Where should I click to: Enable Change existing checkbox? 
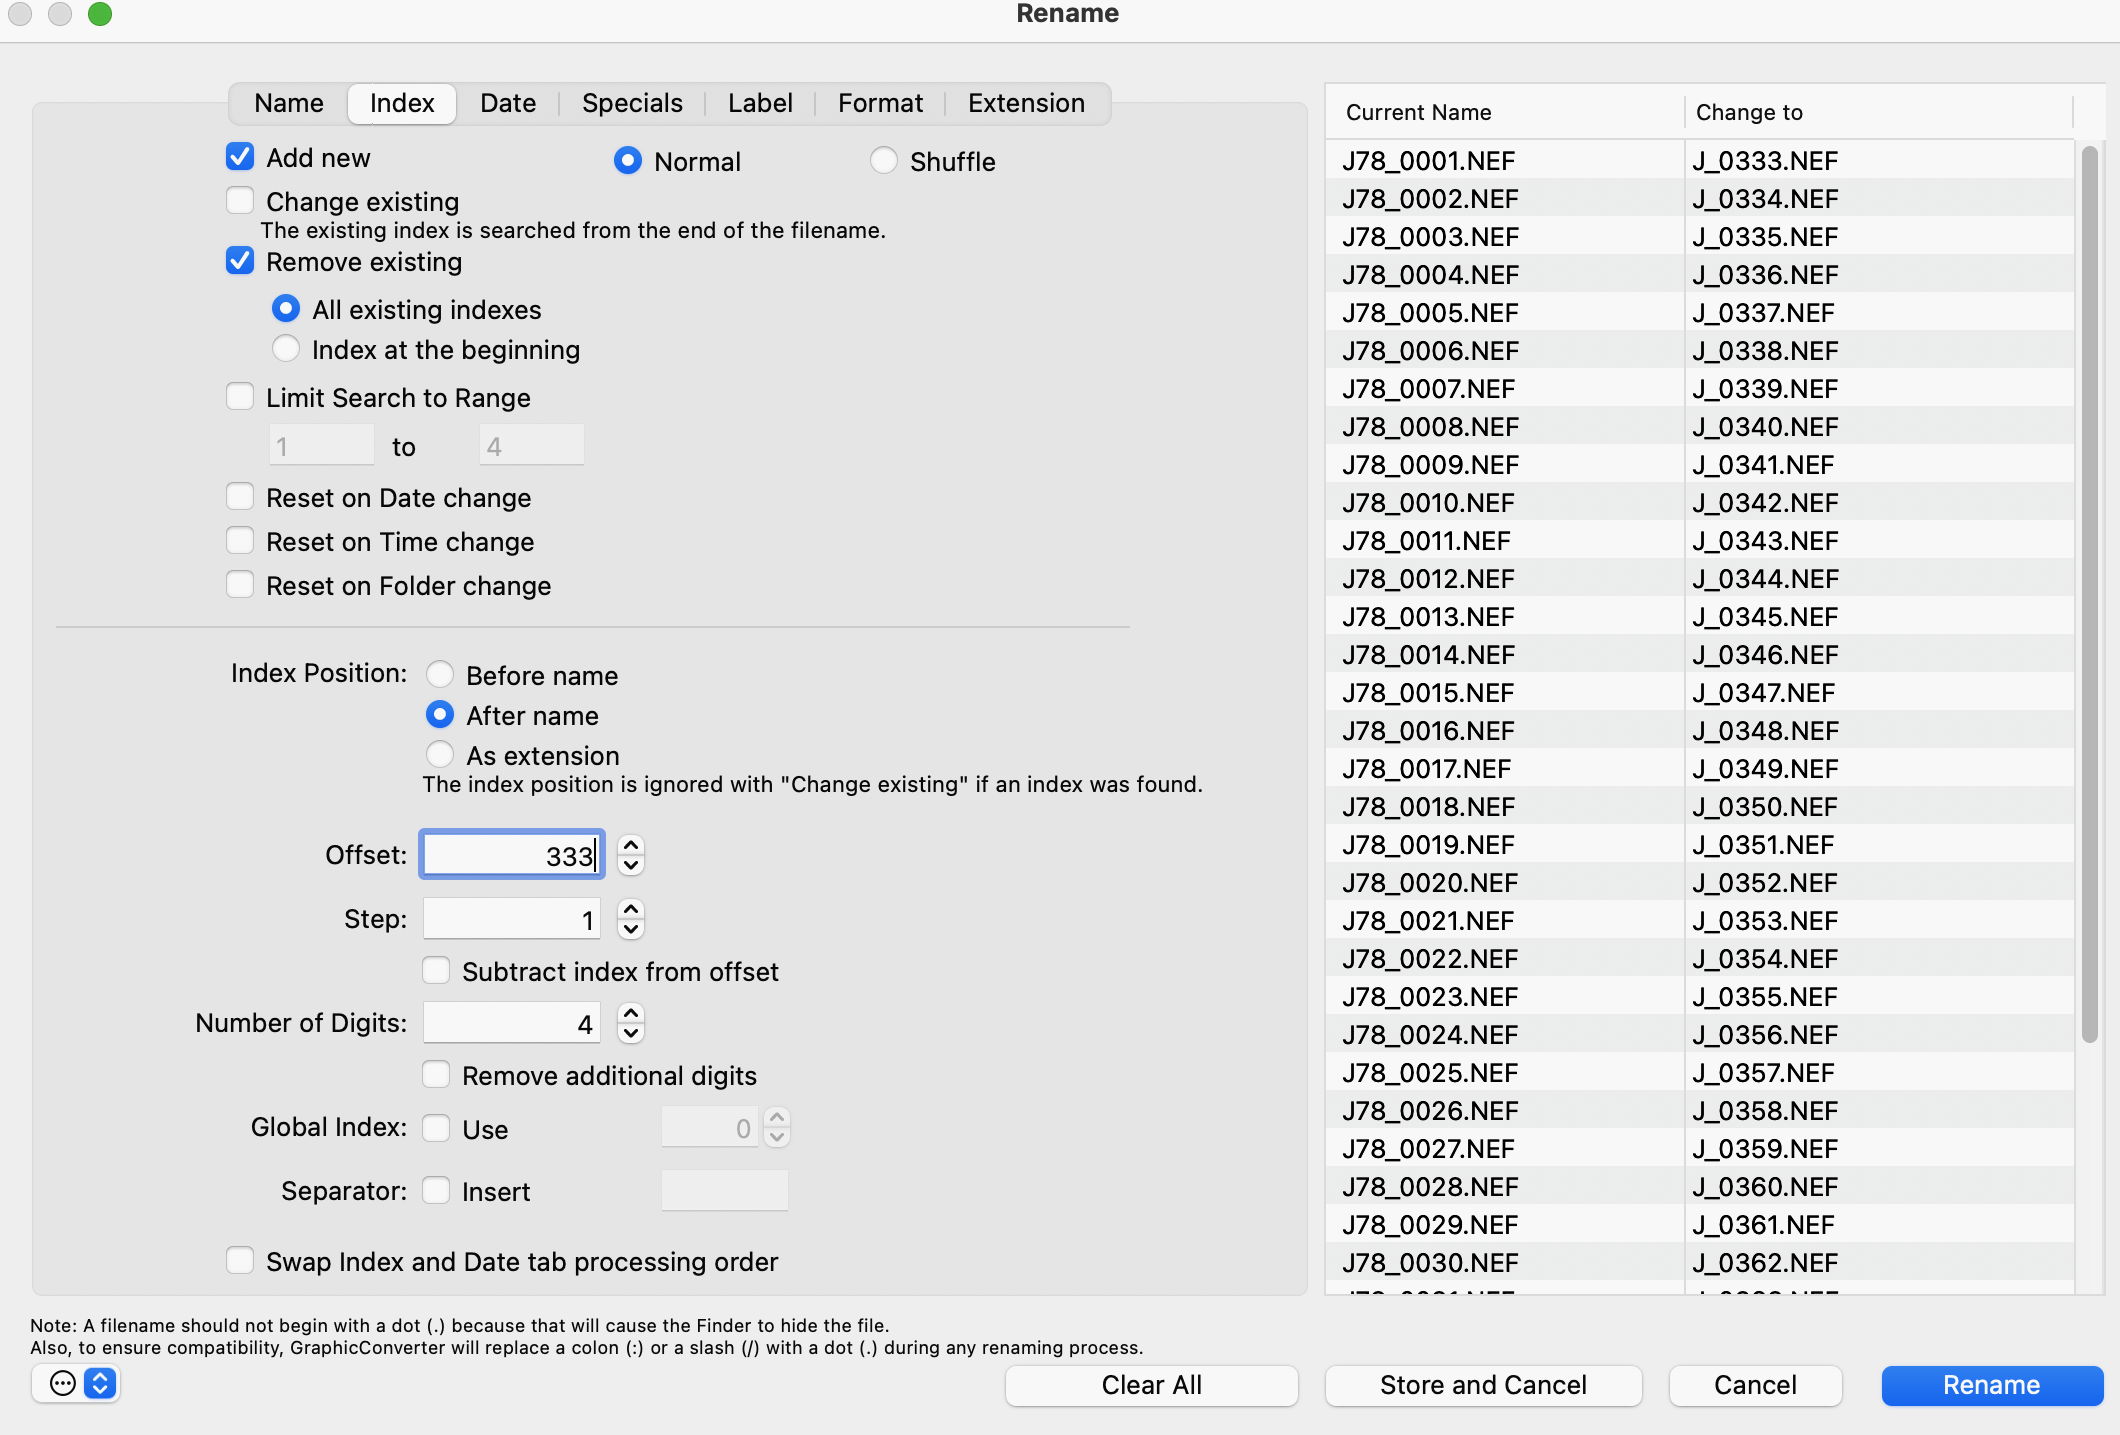click(x=240, y=199)
